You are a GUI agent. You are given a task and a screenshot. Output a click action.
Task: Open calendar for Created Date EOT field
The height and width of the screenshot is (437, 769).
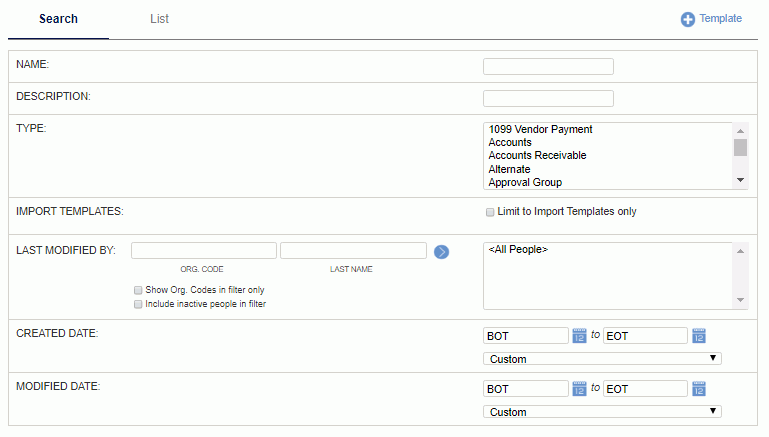tap(699, 336)
